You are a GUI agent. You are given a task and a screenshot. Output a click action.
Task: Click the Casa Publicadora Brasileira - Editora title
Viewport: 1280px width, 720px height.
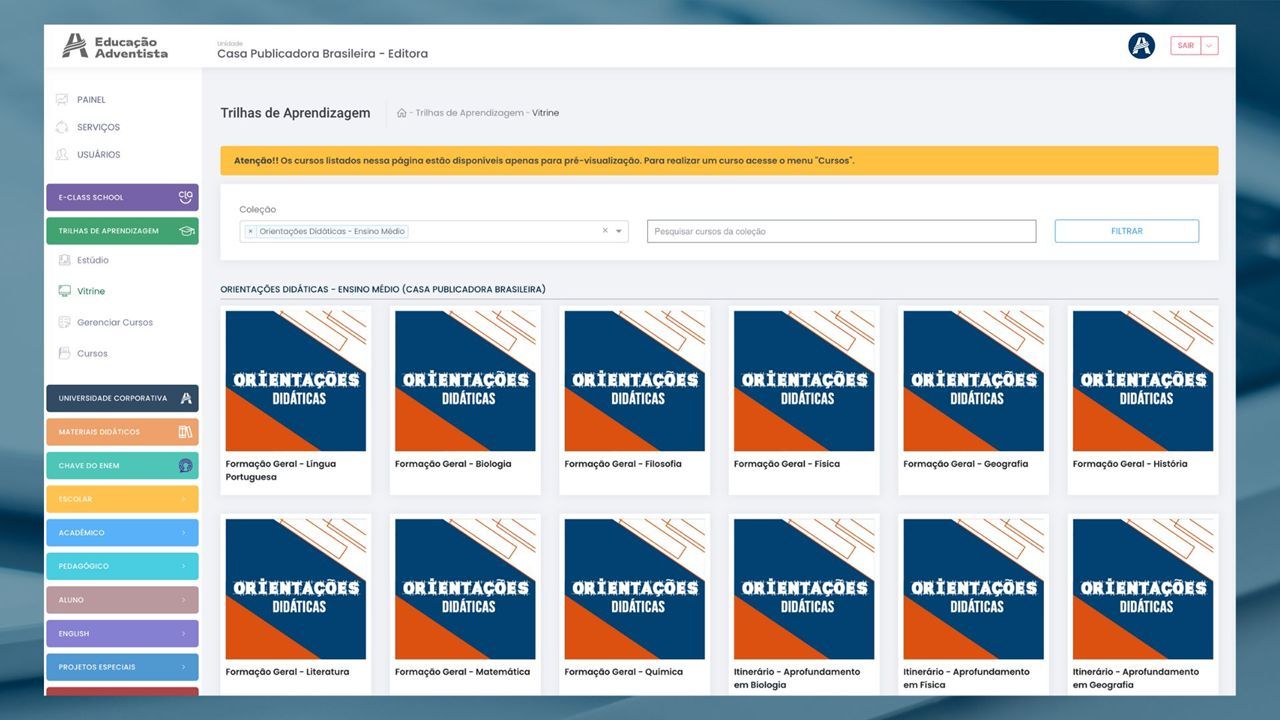(x=322, y=54)
